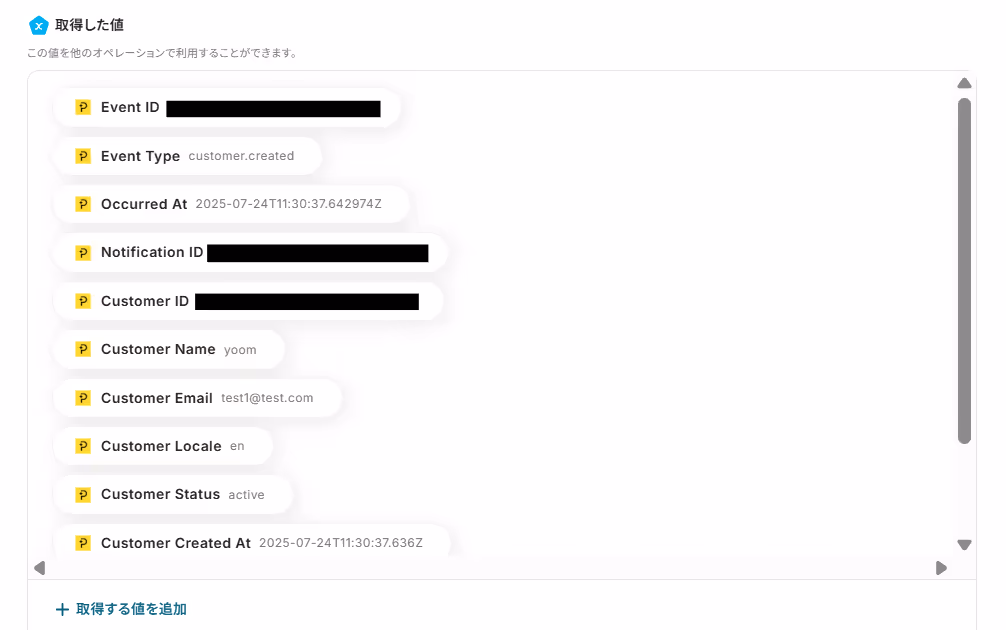This screenshot has width=1006, height=630.
Task: Click the icon next to Notification ID
Action: (83, 253)
